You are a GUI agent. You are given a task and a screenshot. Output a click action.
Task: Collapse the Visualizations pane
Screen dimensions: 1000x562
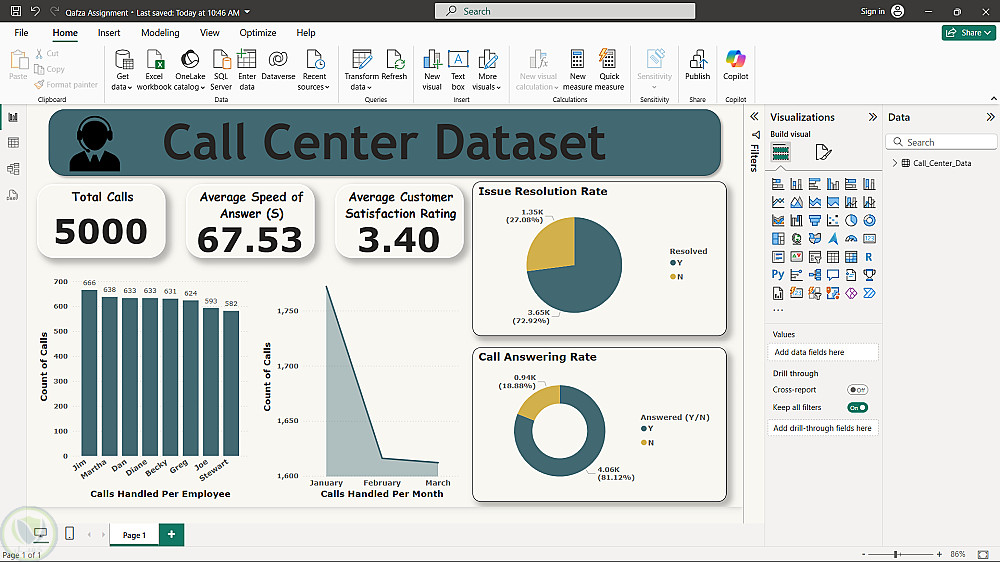point(872,117)
